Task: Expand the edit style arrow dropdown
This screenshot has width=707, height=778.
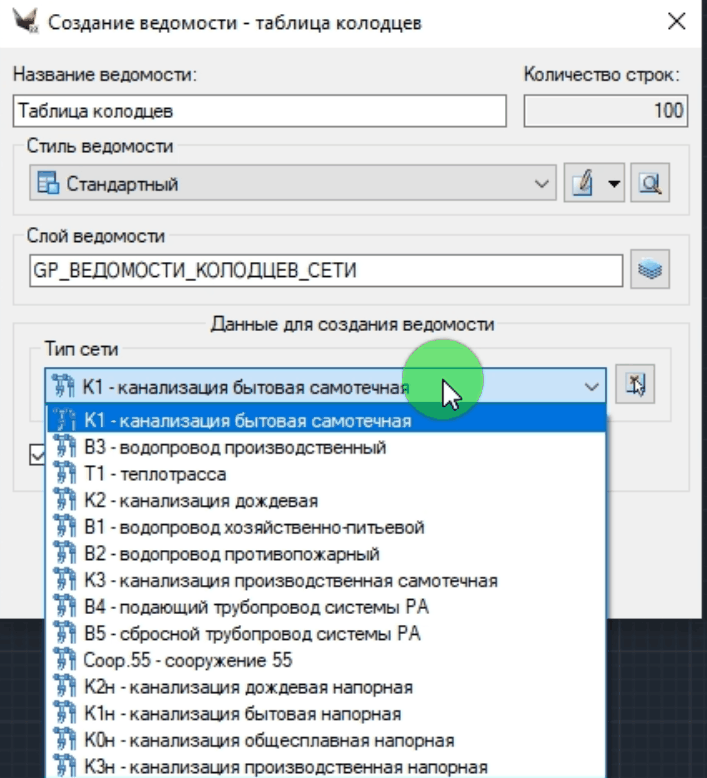Action: point(614,184)
